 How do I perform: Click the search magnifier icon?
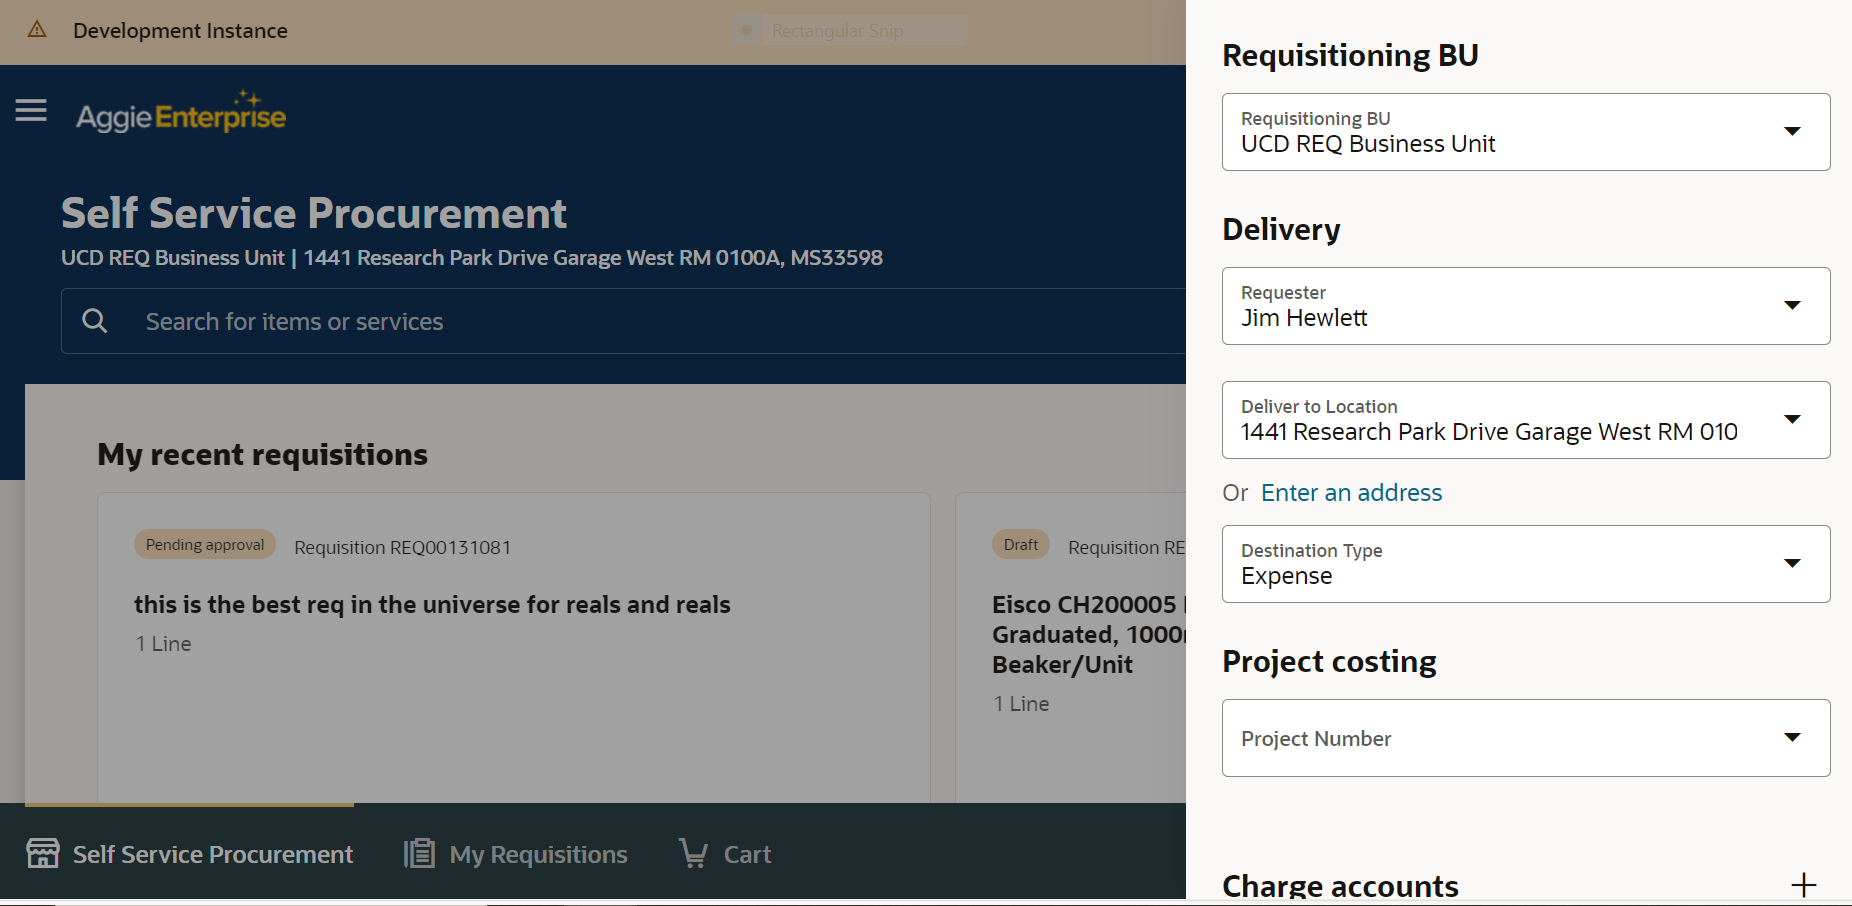[95, 321]
